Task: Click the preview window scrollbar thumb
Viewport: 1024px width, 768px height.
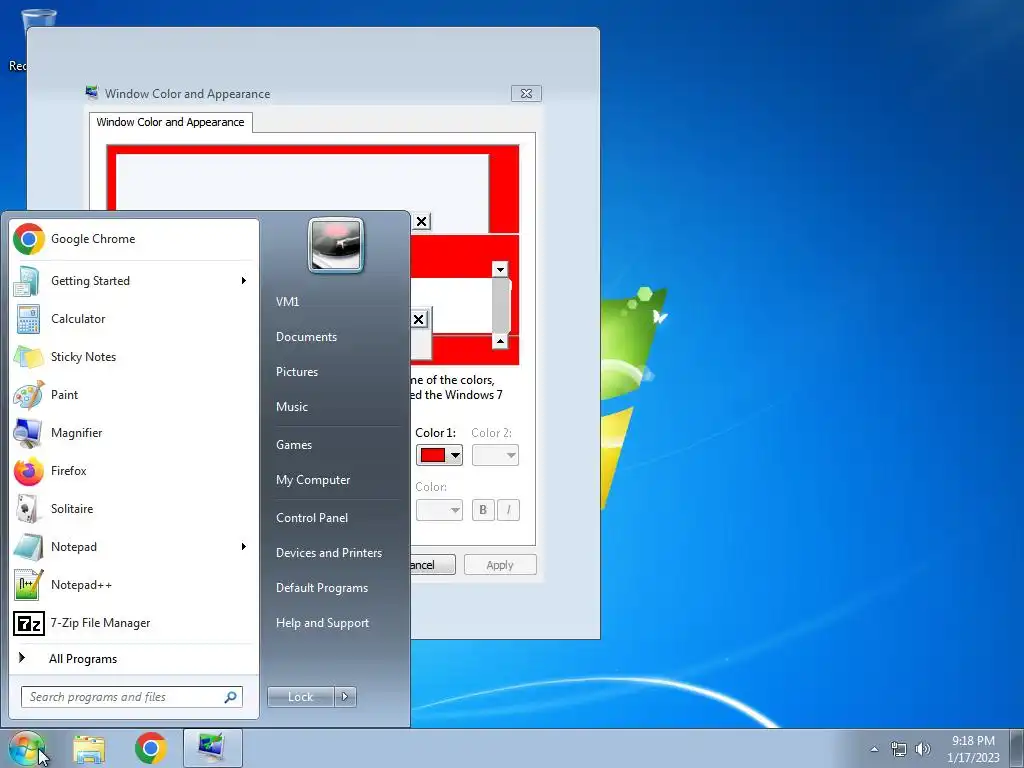Action: pyautogui.click(x=500, y=305)
